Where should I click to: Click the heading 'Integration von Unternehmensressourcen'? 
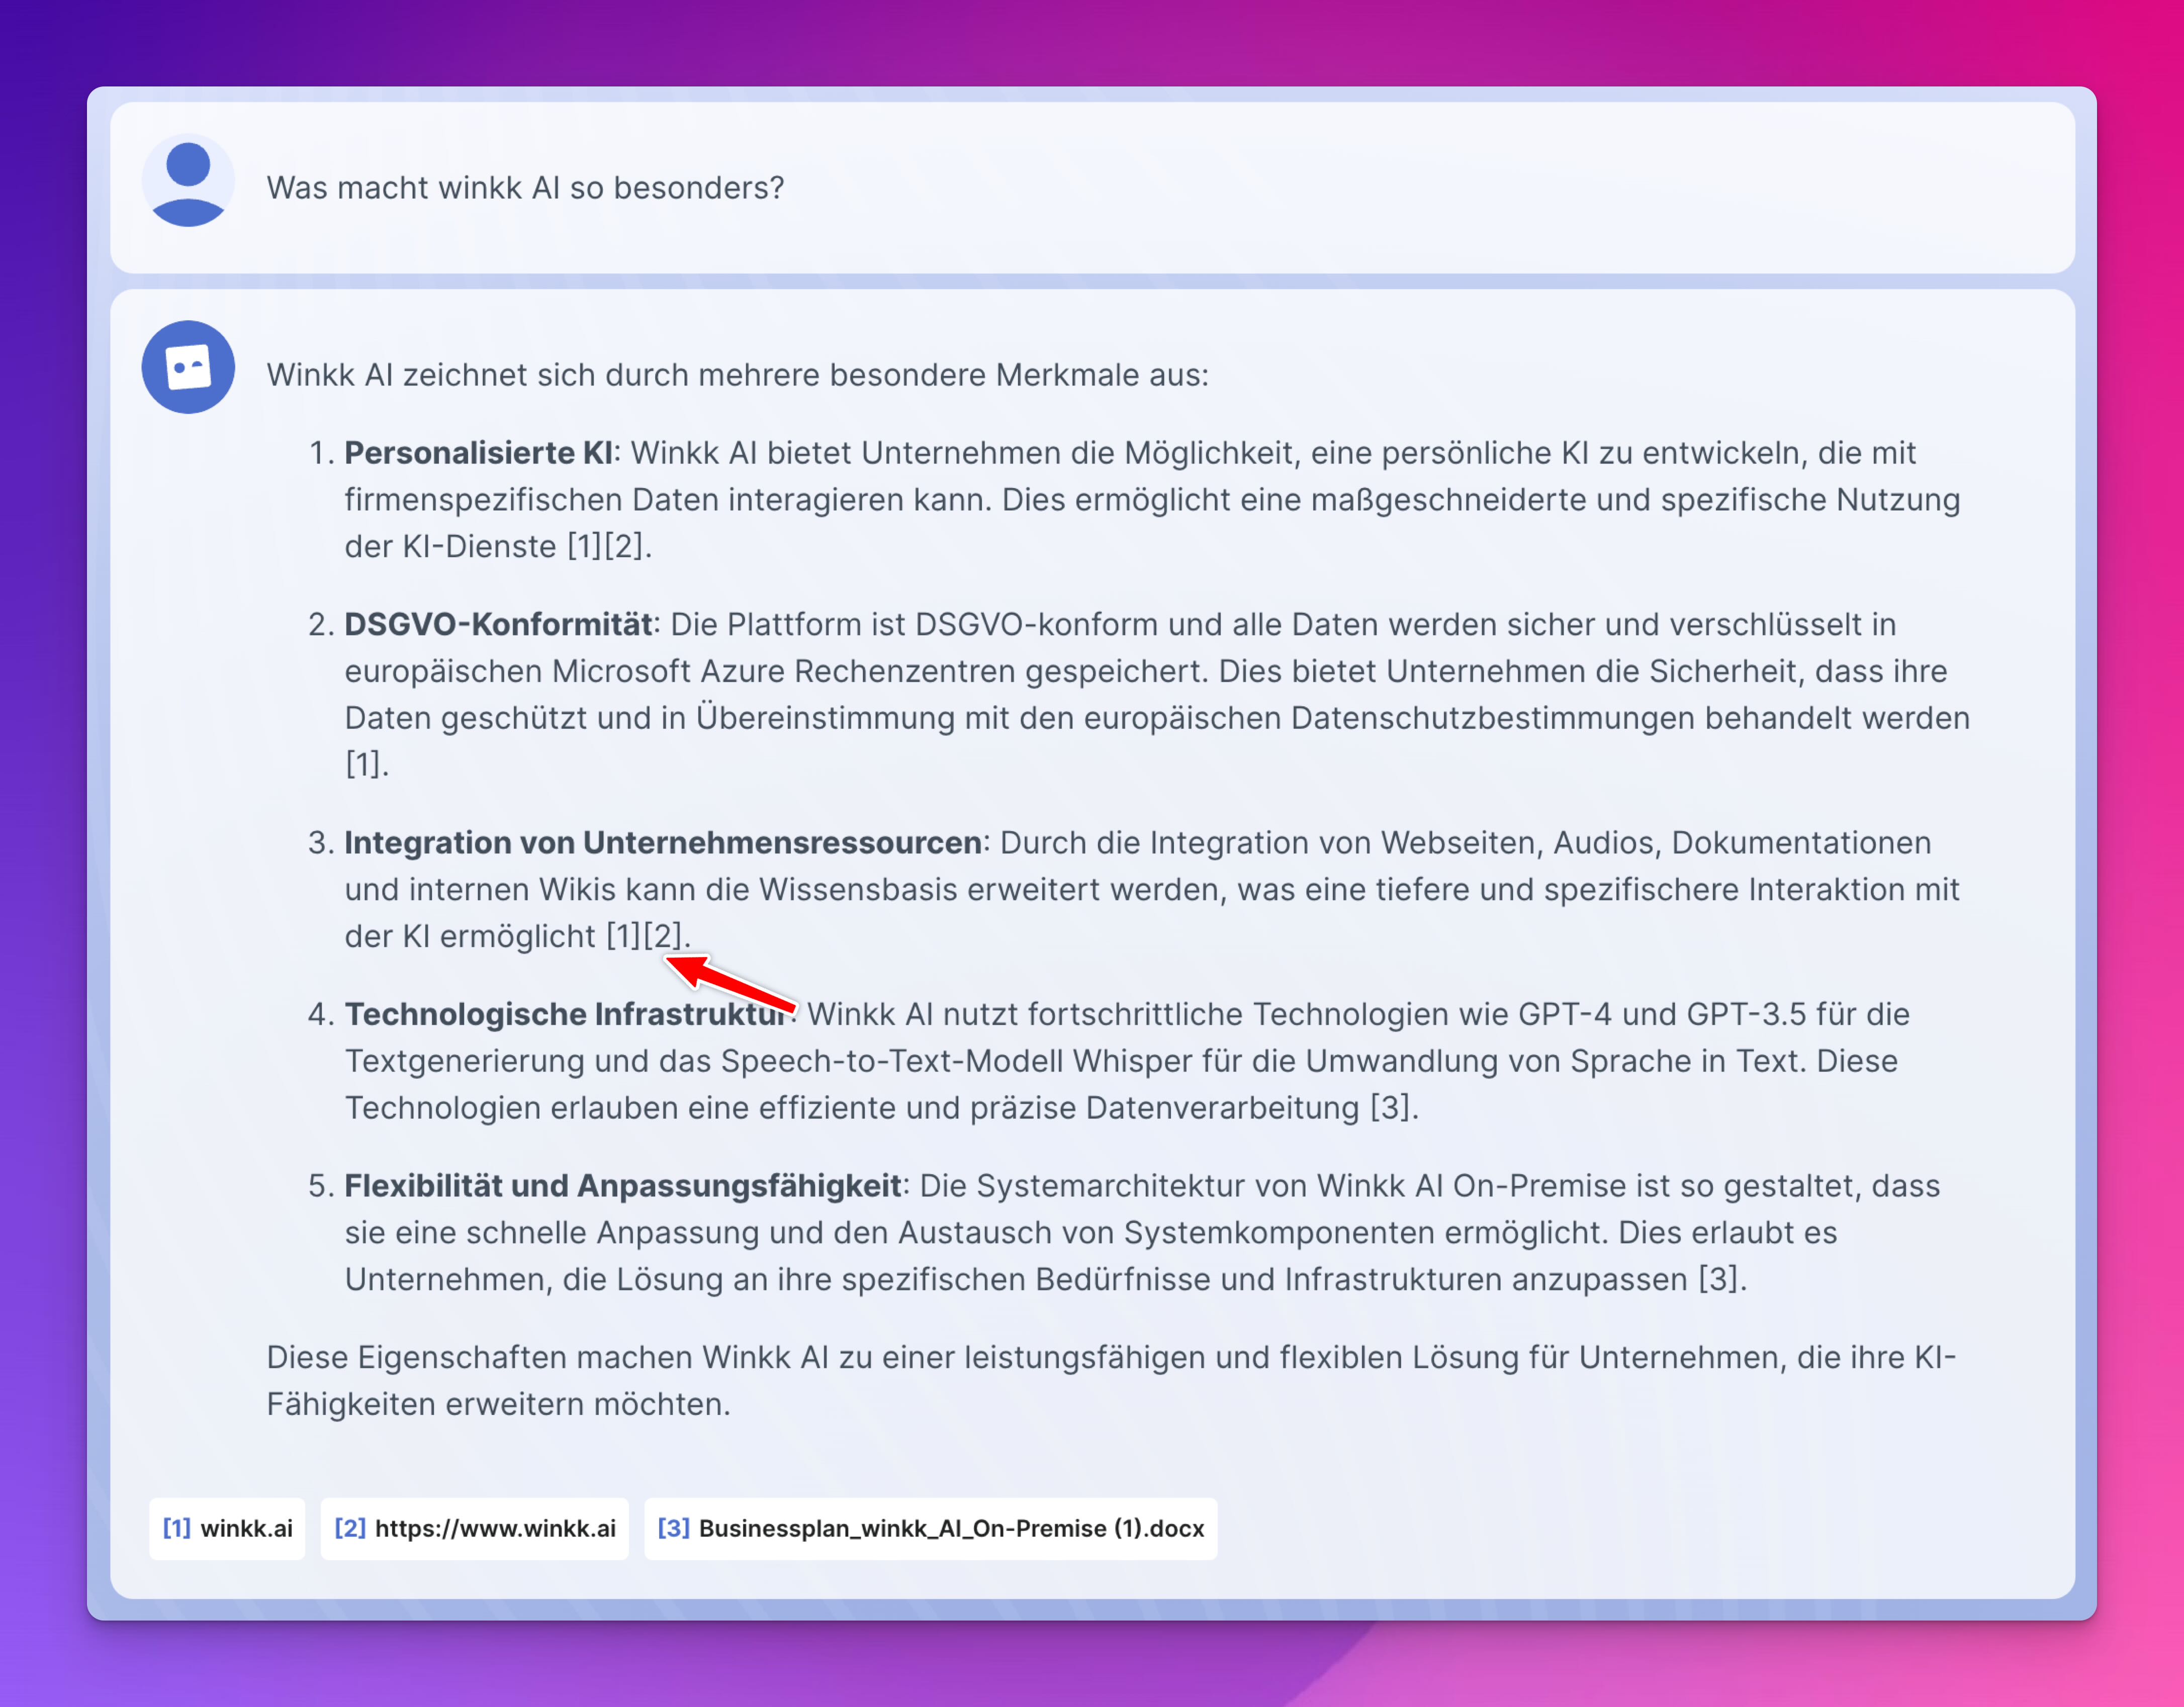coord(663,842)
